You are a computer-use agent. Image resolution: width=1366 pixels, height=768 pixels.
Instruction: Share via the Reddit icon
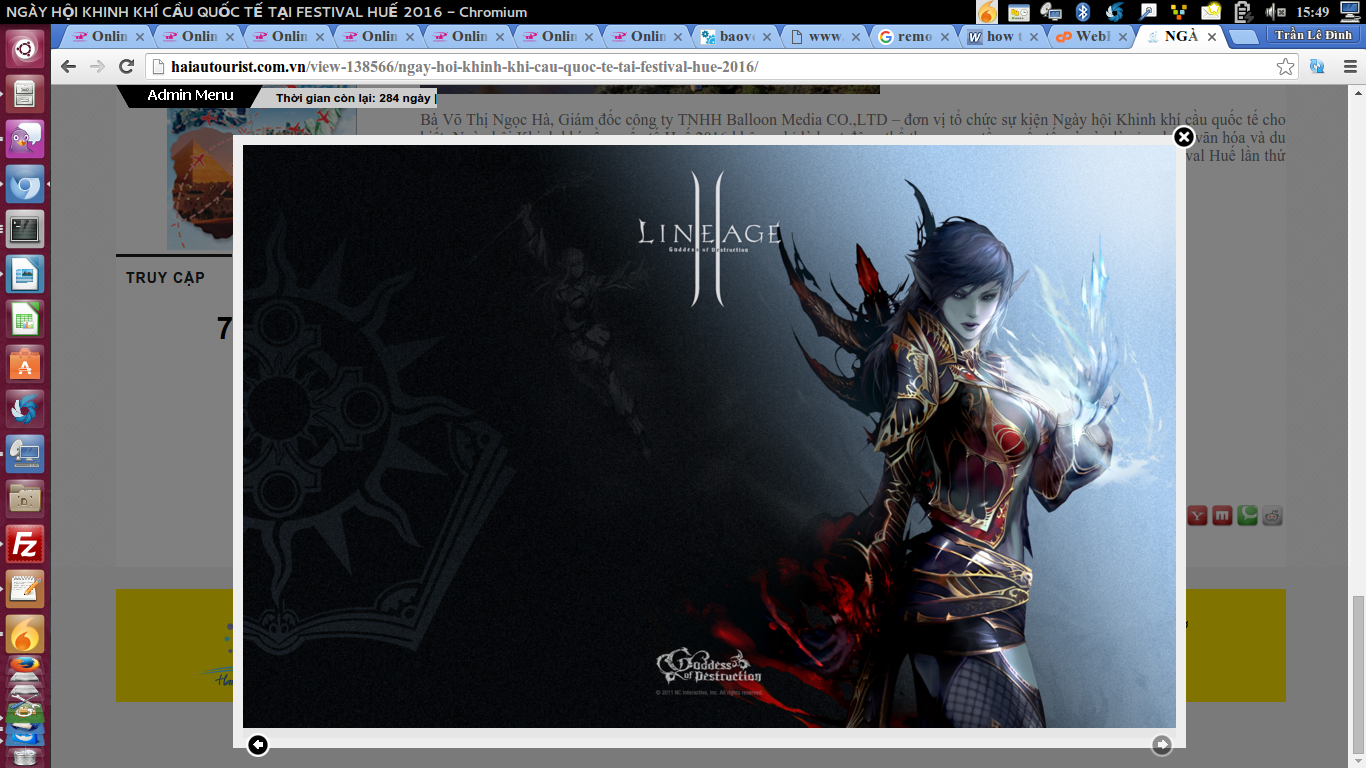(1272, 516)
